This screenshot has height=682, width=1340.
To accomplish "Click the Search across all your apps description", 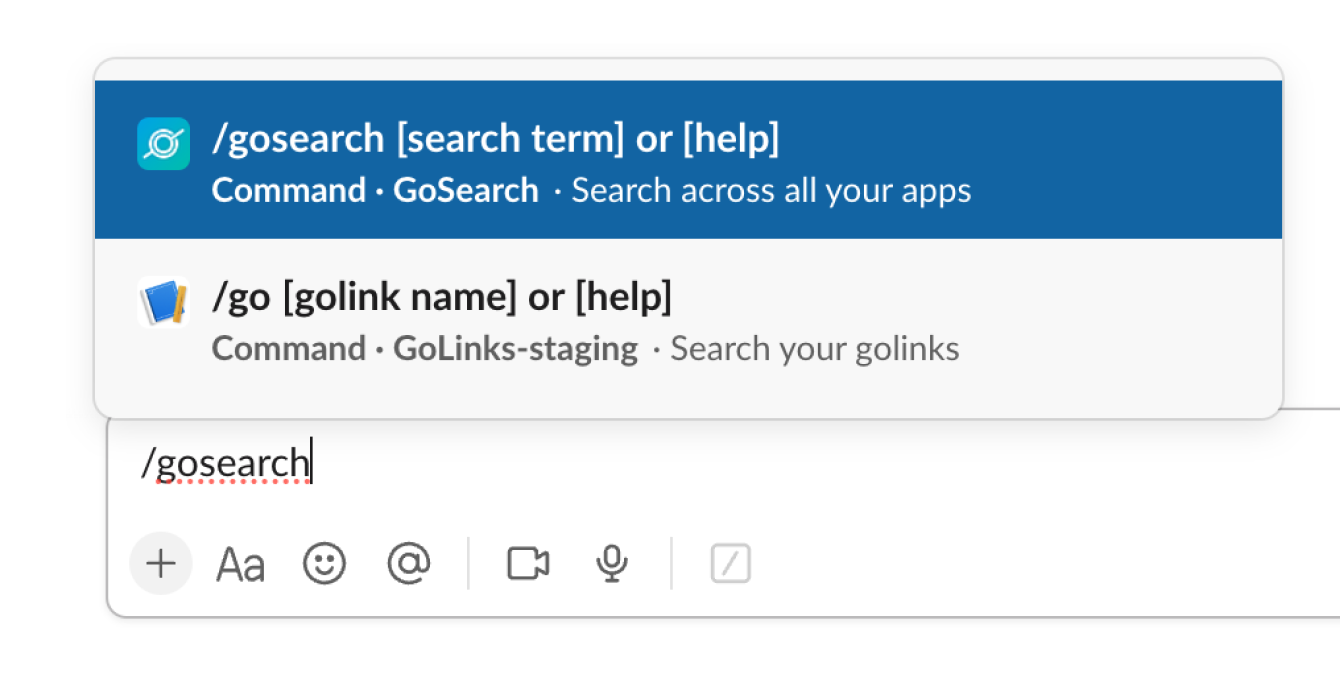I will click(771, 190).
